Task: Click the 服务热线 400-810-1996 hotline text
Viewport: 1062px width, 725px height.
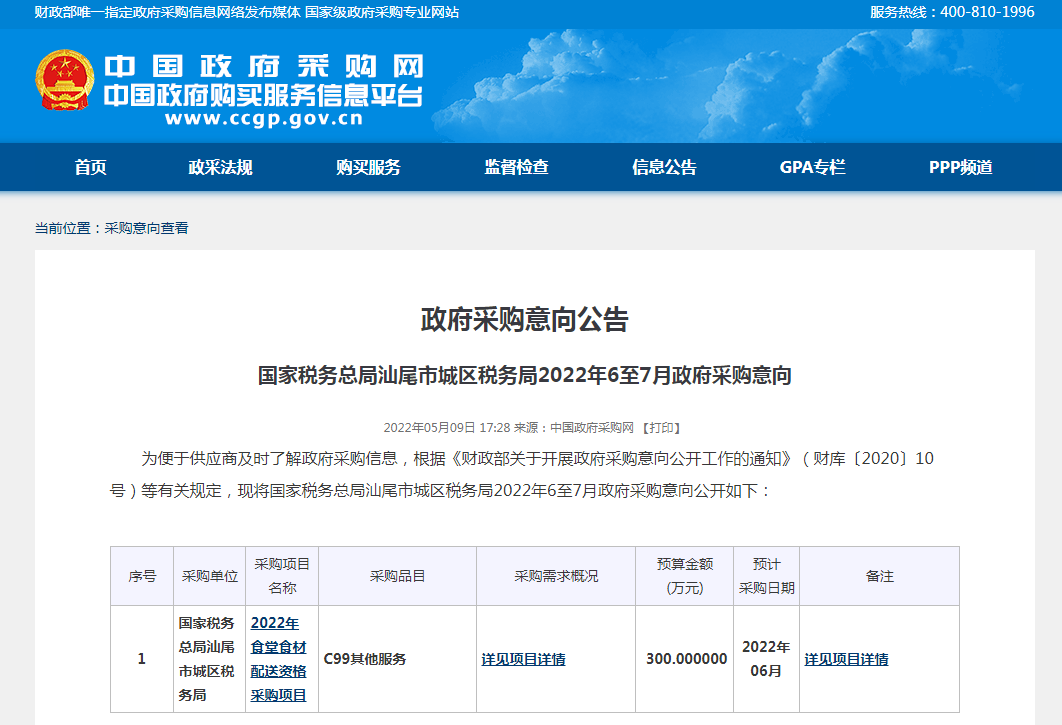Action: [x=938, y=12]
